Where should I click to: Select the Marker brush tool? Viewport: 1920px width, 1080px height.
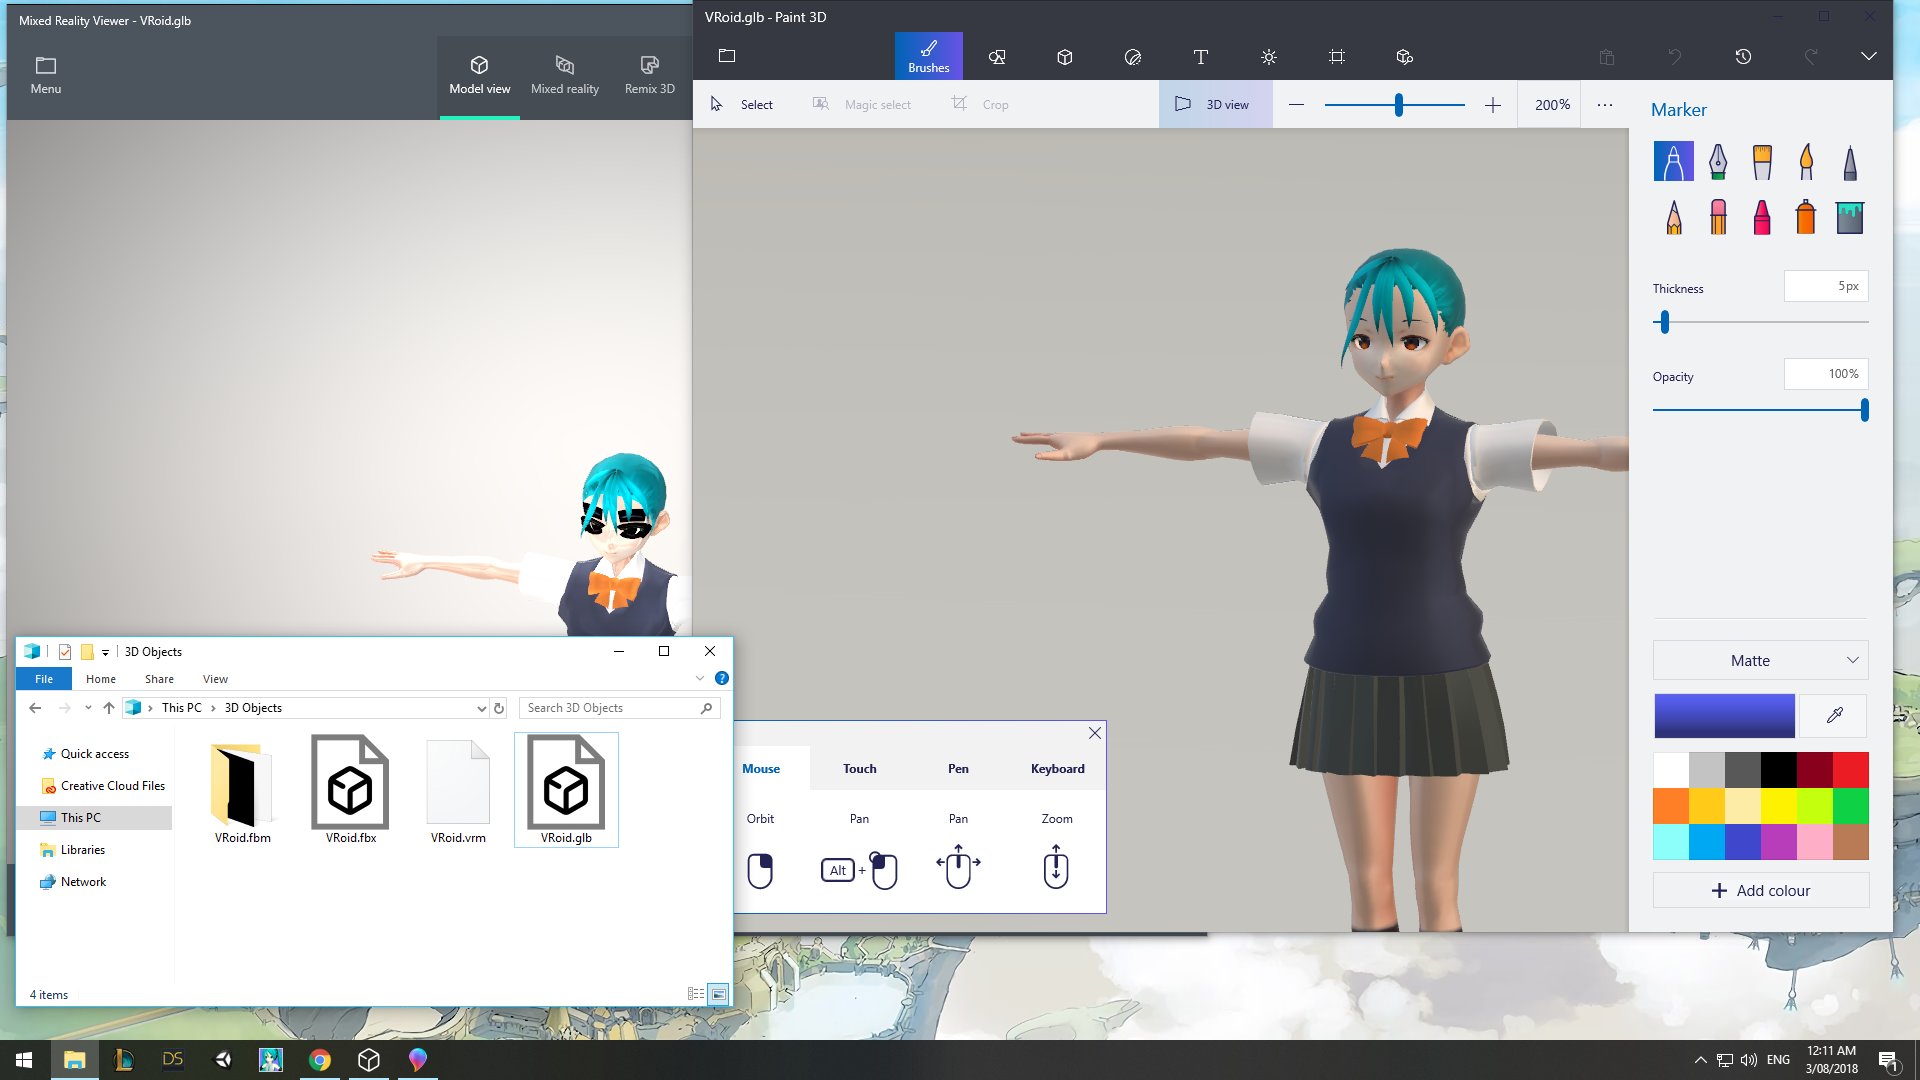click(1673, 161)
